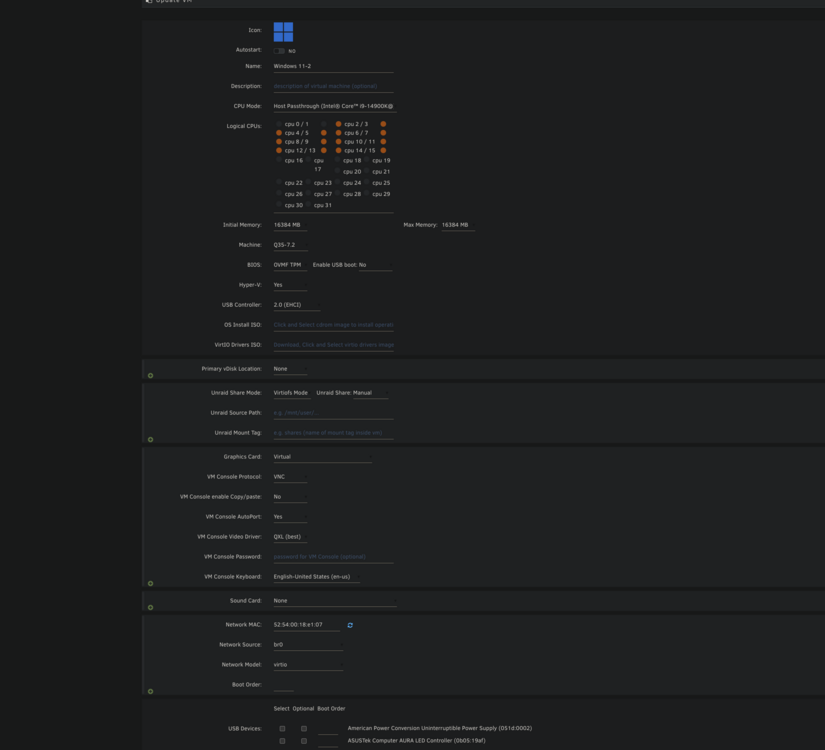Check Select box for American Power Conversion UPS

tap(283, 729)
